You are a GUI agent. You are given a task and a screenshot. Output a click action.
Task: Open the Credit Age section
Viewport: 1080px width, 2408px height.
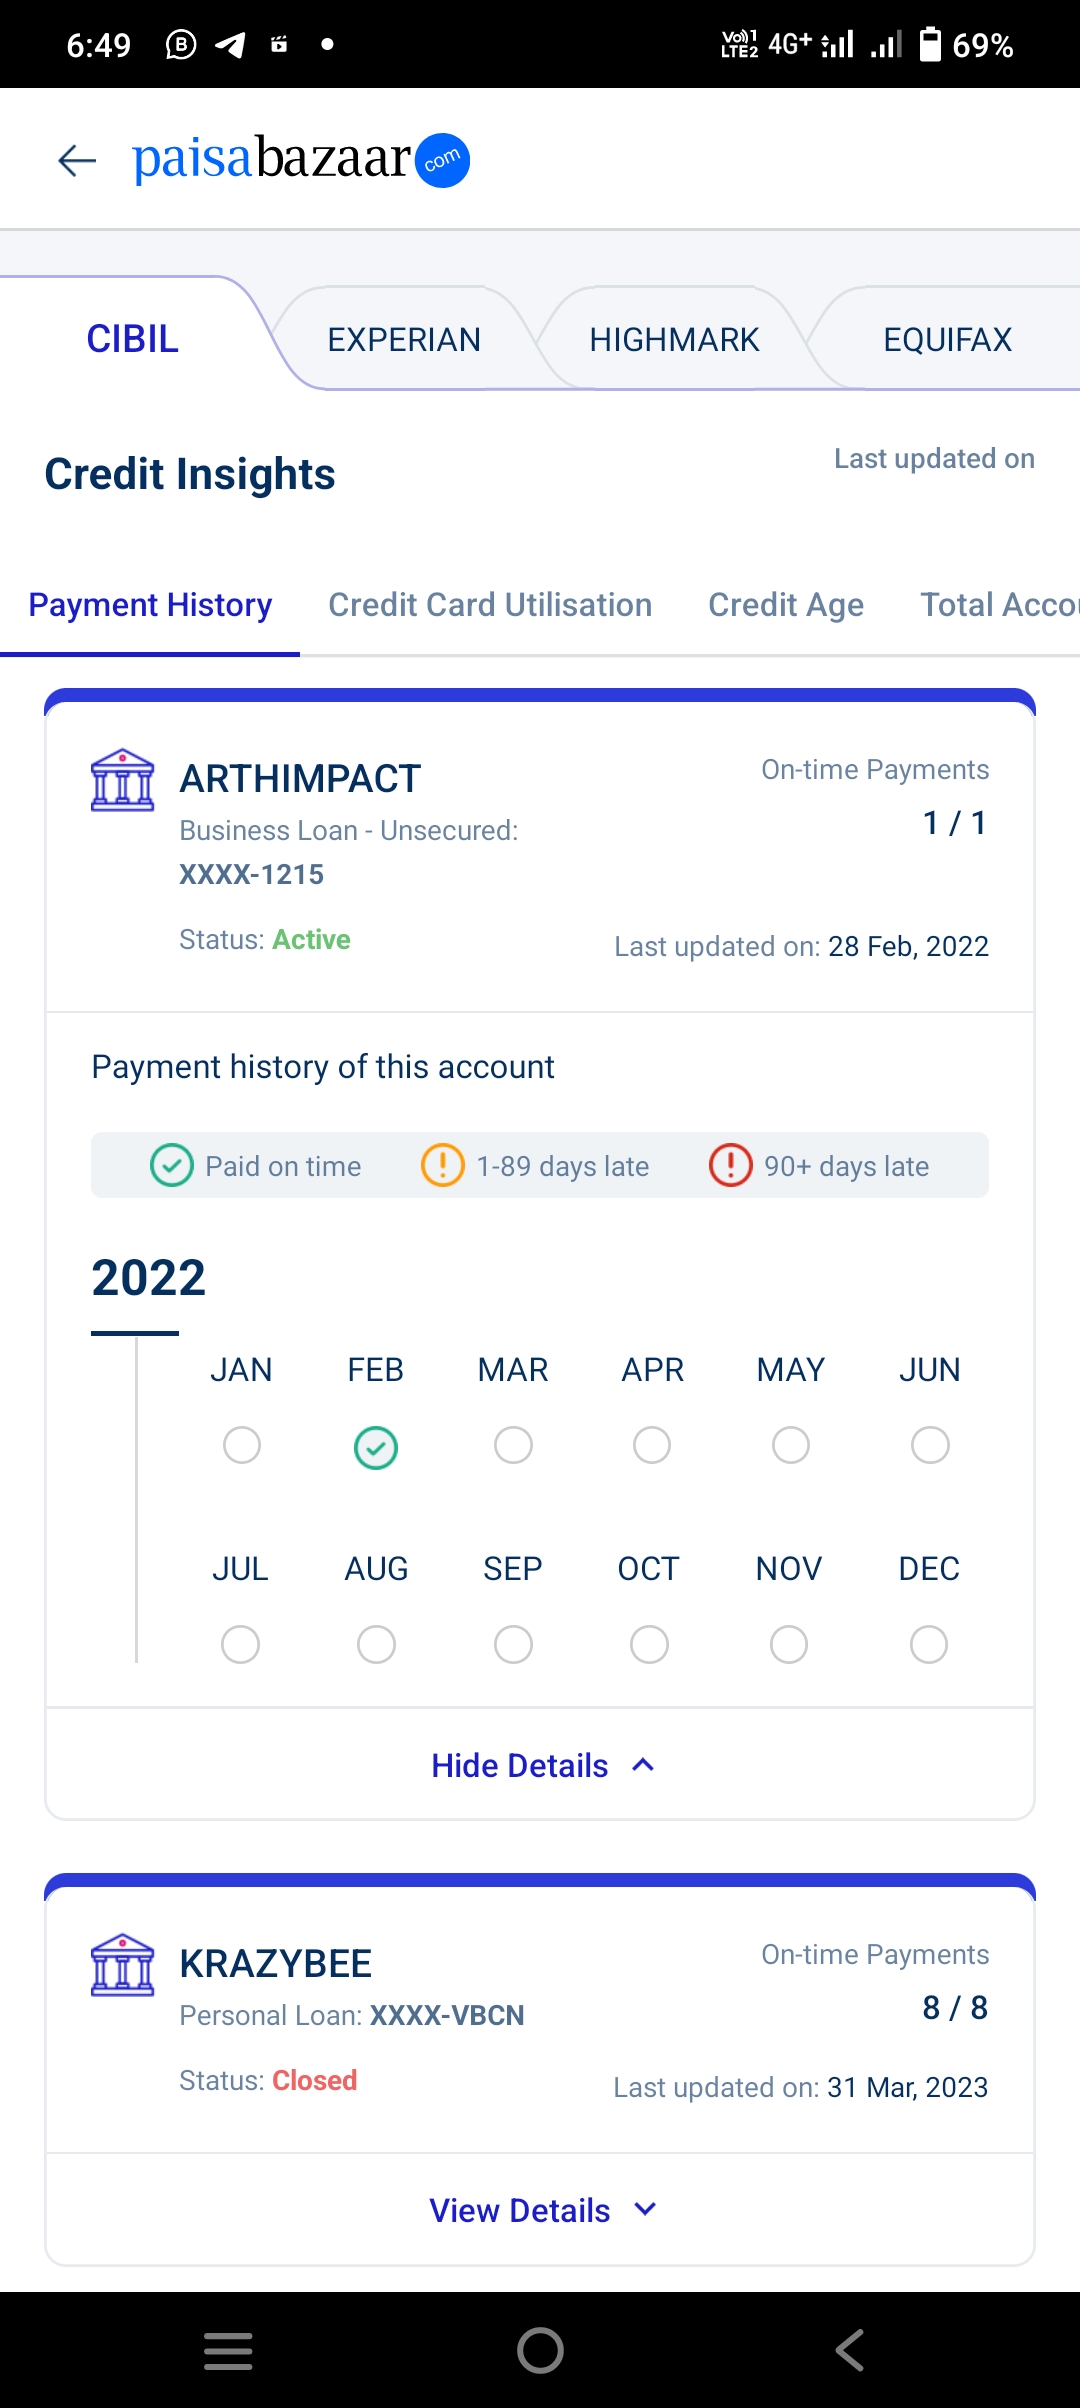(x=786, y=605)
